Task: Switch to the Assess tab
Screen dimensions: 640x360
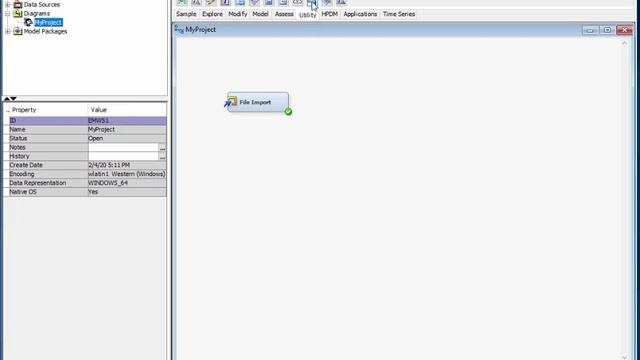Action: click(284, 14)
